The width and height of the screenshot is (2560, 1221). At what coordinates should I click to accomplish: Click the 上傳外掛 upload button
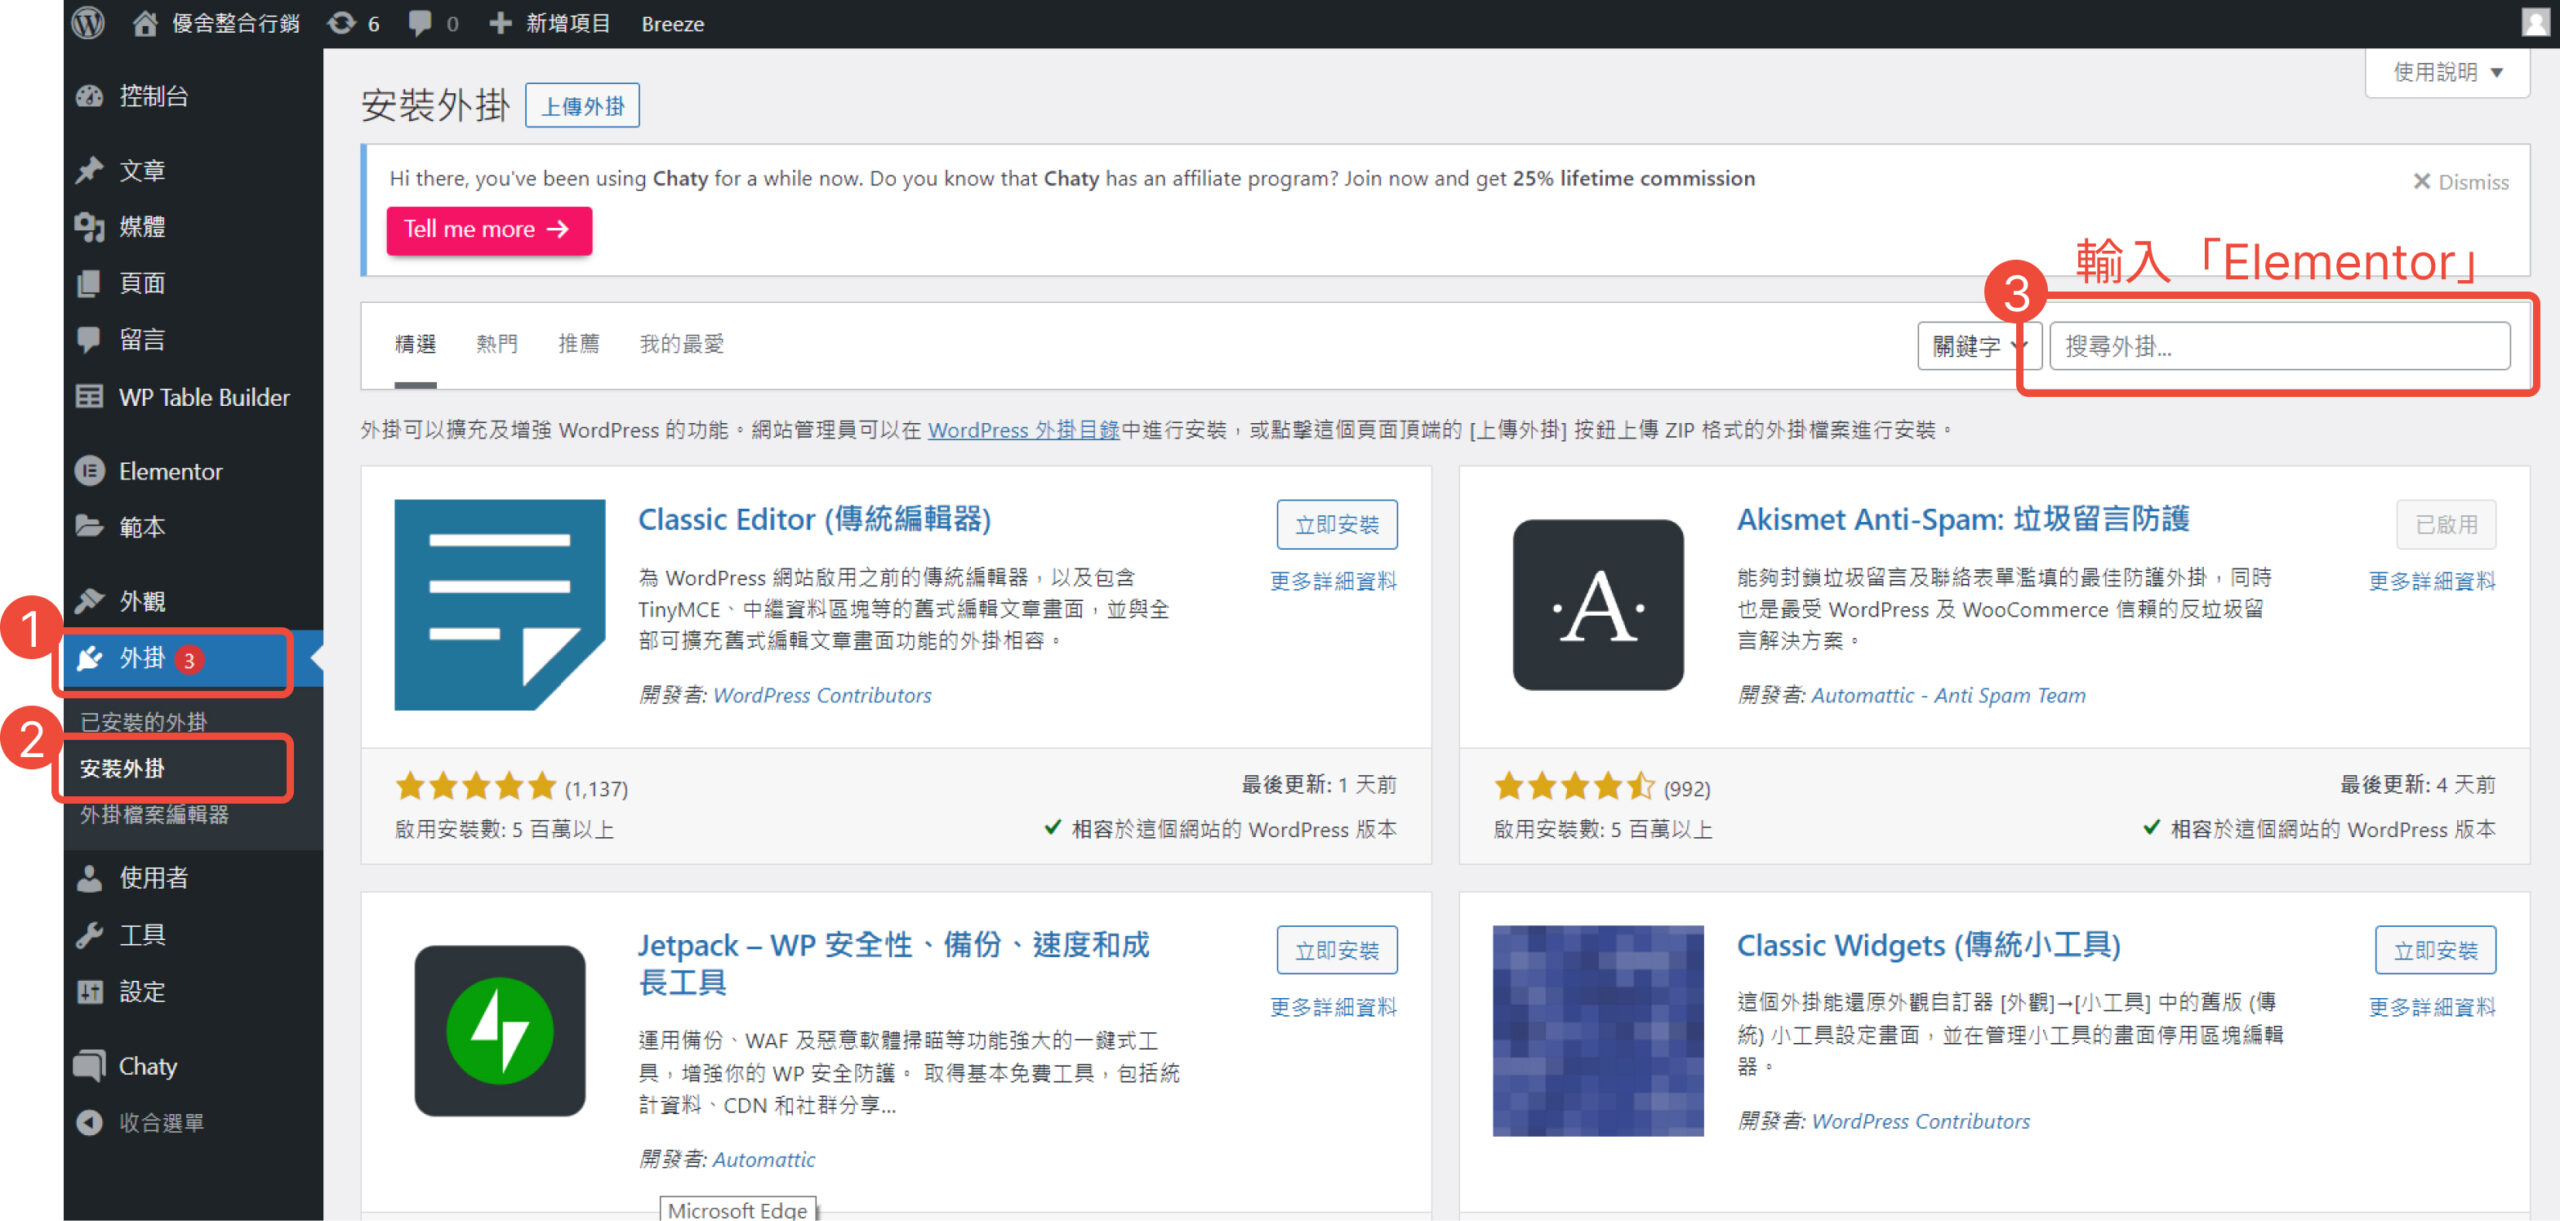[x=582, y=106]
